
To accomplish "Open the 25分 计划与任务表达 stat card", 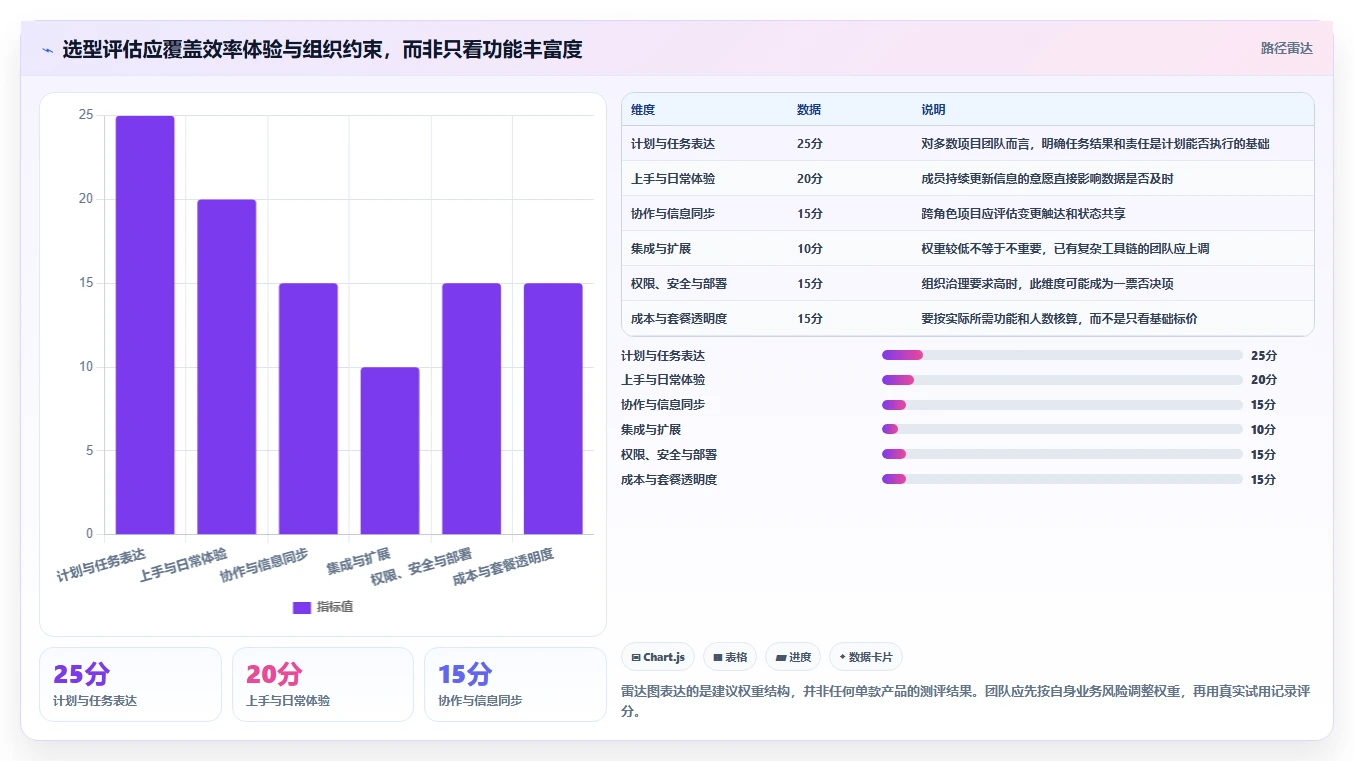I will click(130, 684).
